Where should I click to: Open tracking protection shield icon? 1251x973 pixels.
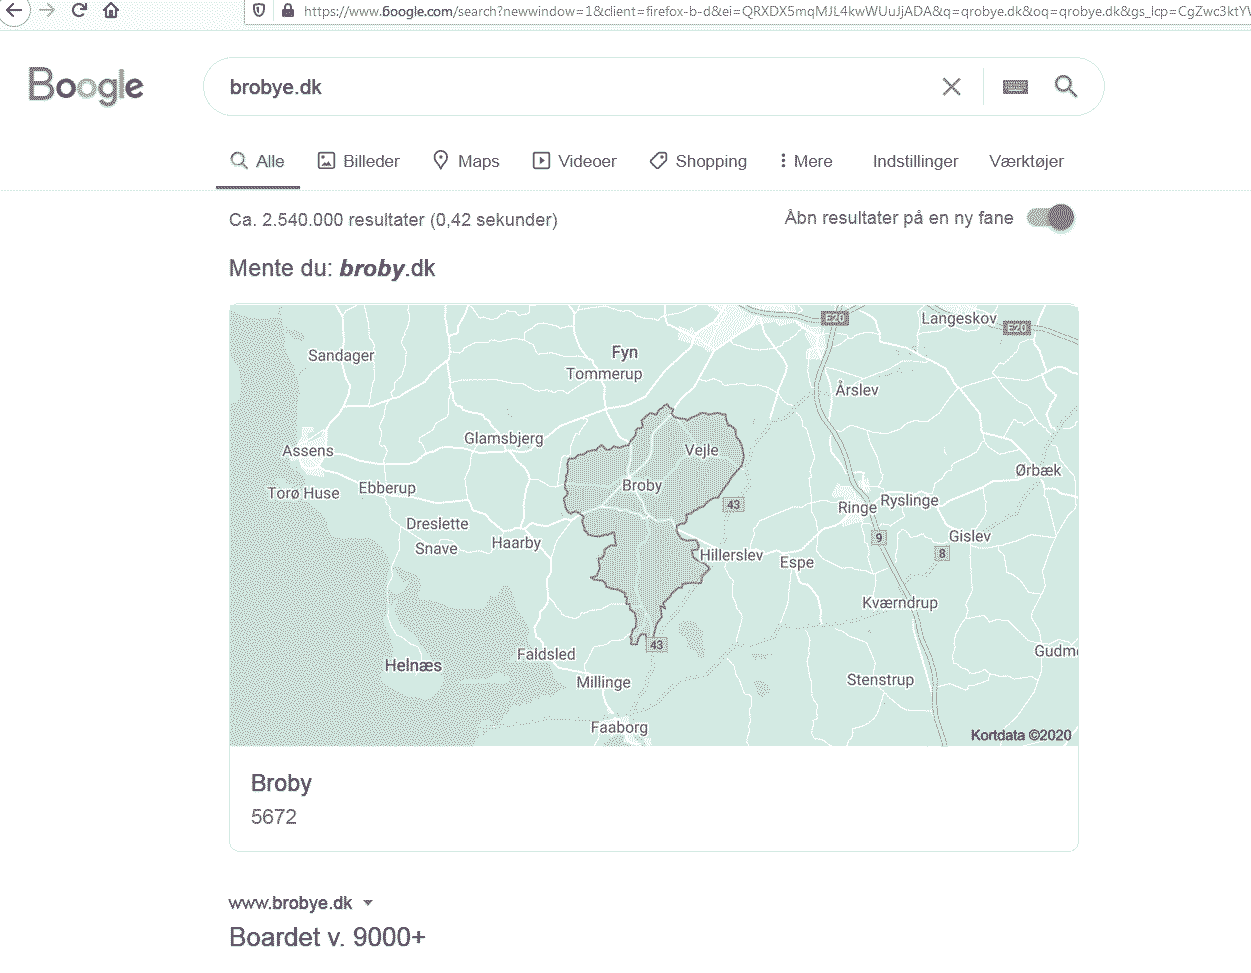tap(259, 11)
